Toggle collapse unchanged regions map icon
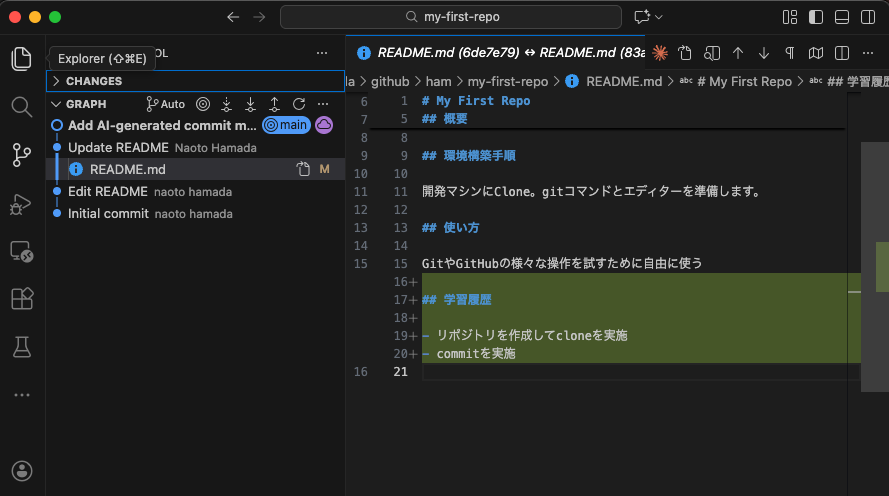The width and height of the screenshot is (889, 496). click(816, 53)
